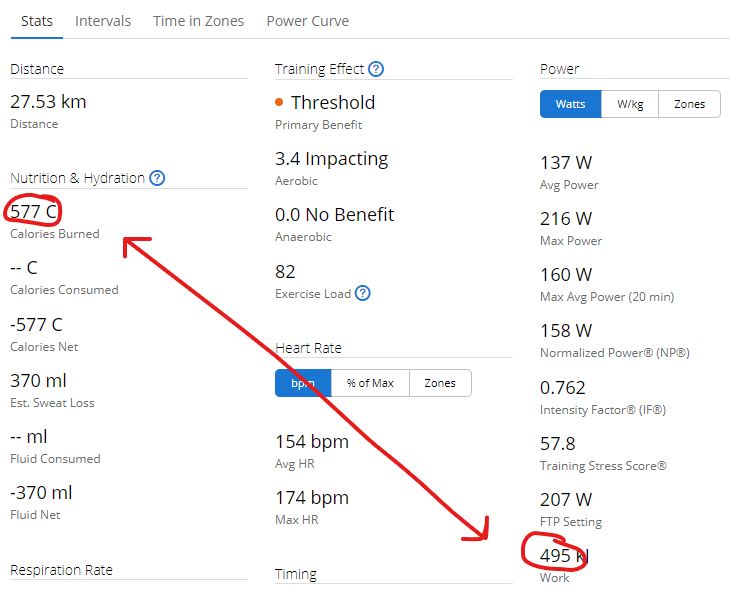Click the 158 W Normalized Power value
The height and width of the screenshot is (592, 730).
click(566, 331)
